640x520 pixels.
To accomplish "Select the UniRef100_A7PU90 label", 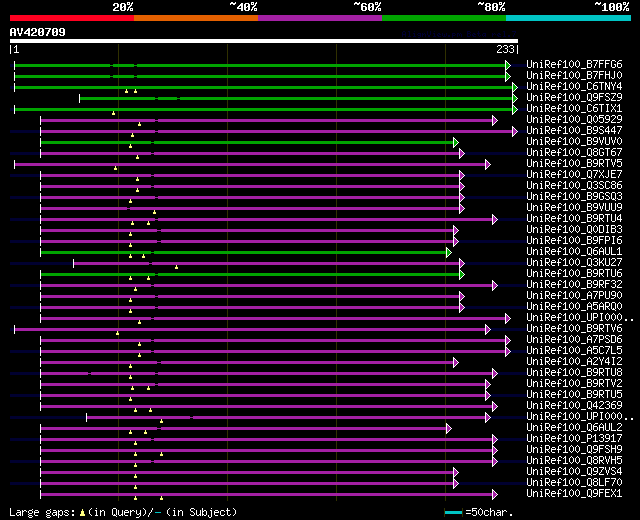I will pos(574,296).
